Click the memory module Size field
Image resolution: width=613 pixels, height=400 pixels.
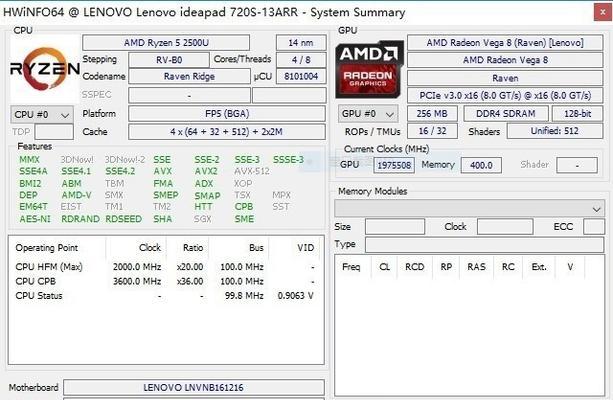[395, 227]
